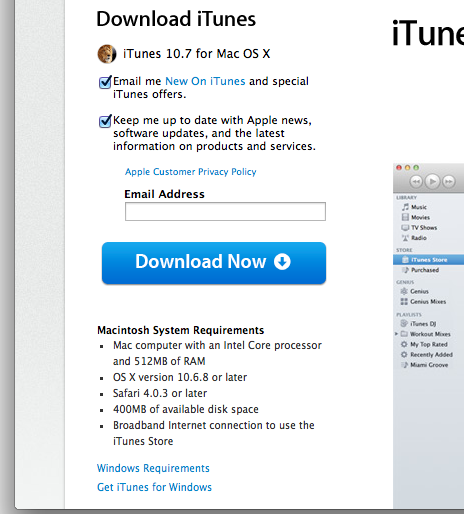Open the Windows Requirements link

pos(153,468)
